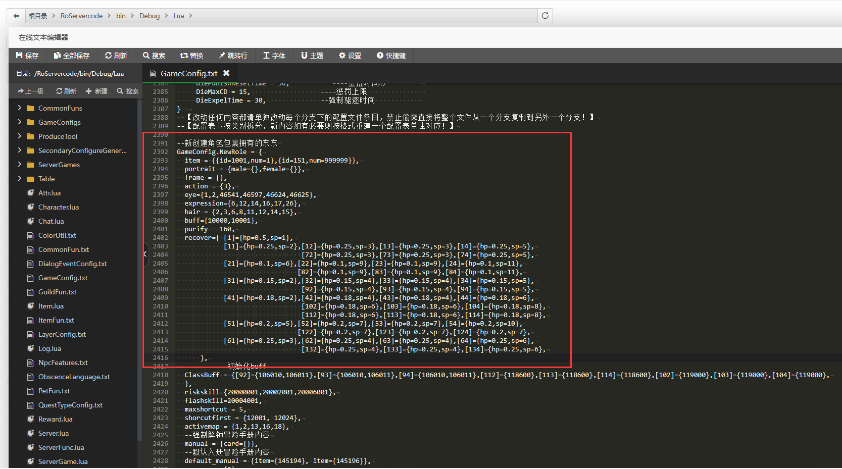Click the 刷新 (Refresh) toolbar button

pyautogui.click(x=116, y=55)
